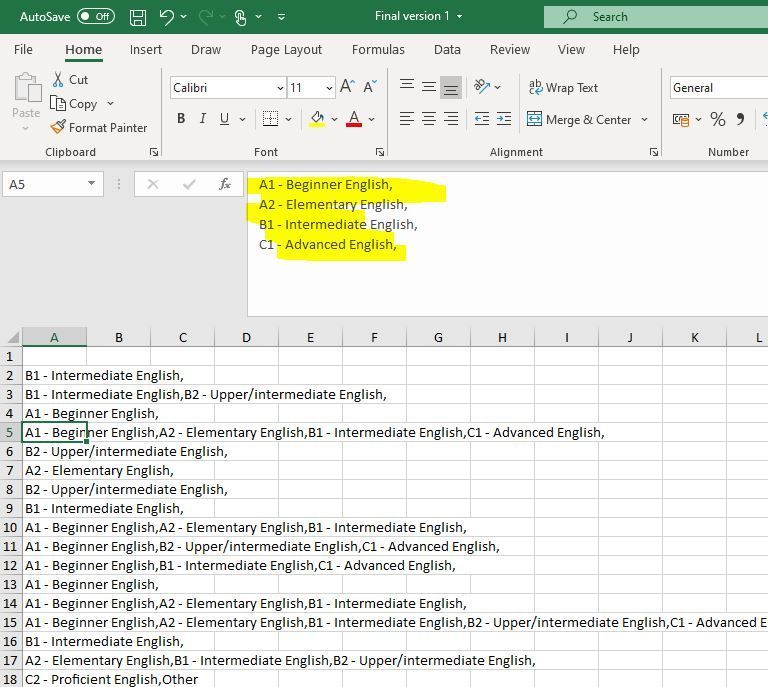Click the Borders icon

click(x=270, y=118)
